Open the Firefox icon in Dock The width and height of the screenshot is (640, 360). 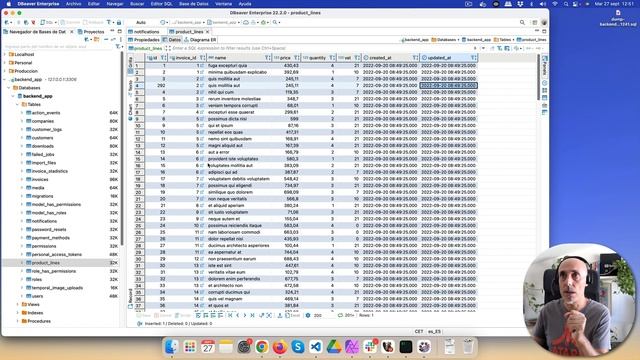(280, 347)
